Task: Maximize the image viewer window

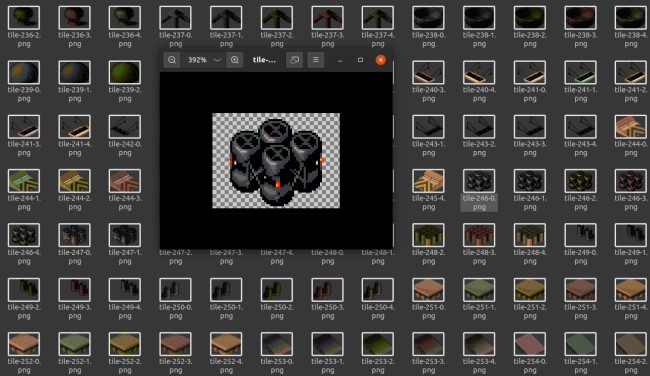Action: tap(360, 60)
